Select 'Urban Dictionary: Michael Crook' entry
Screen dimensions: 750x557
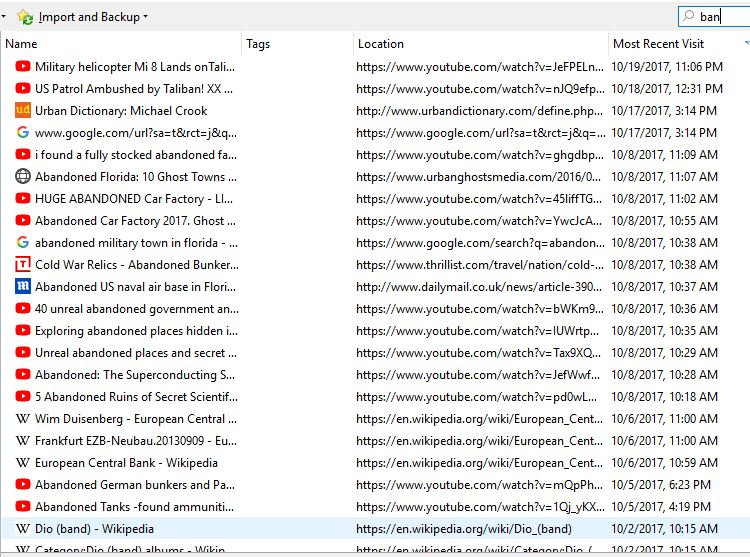tap(121, 111)
